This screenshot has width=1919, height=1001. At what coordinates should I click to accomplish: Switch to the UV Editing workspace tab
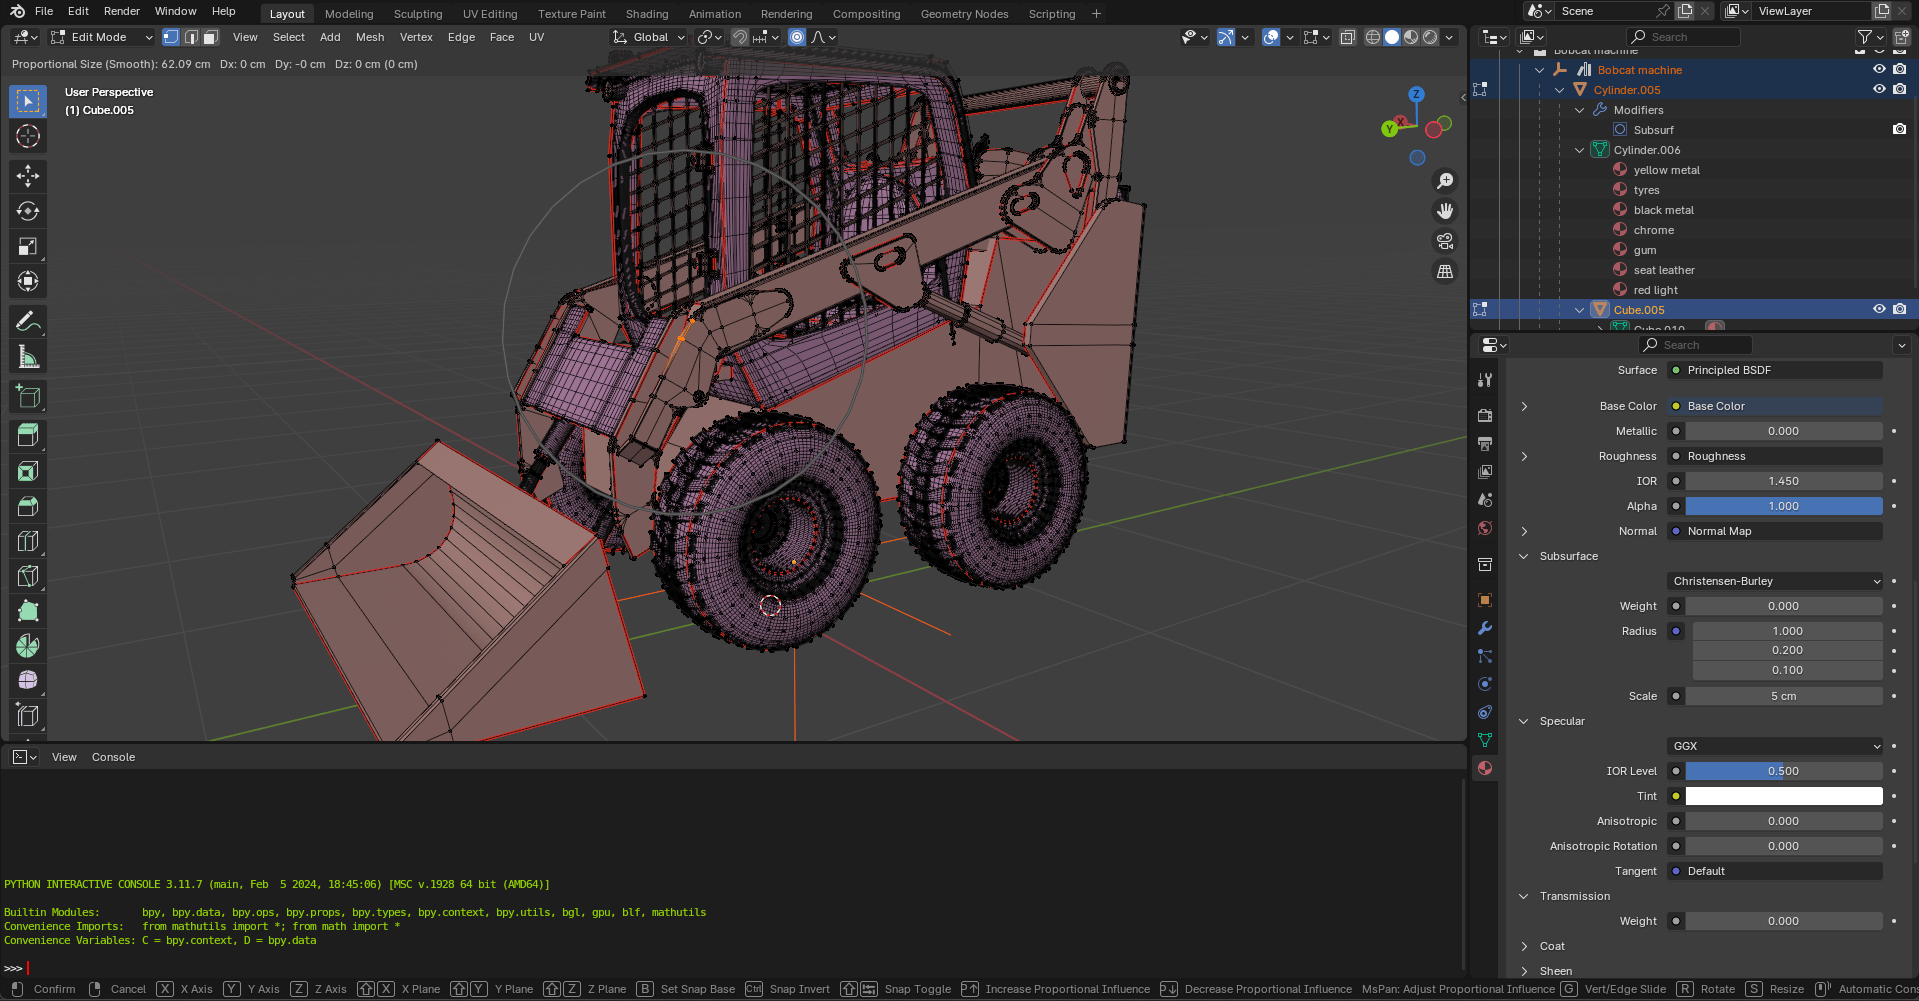point(490,14)
